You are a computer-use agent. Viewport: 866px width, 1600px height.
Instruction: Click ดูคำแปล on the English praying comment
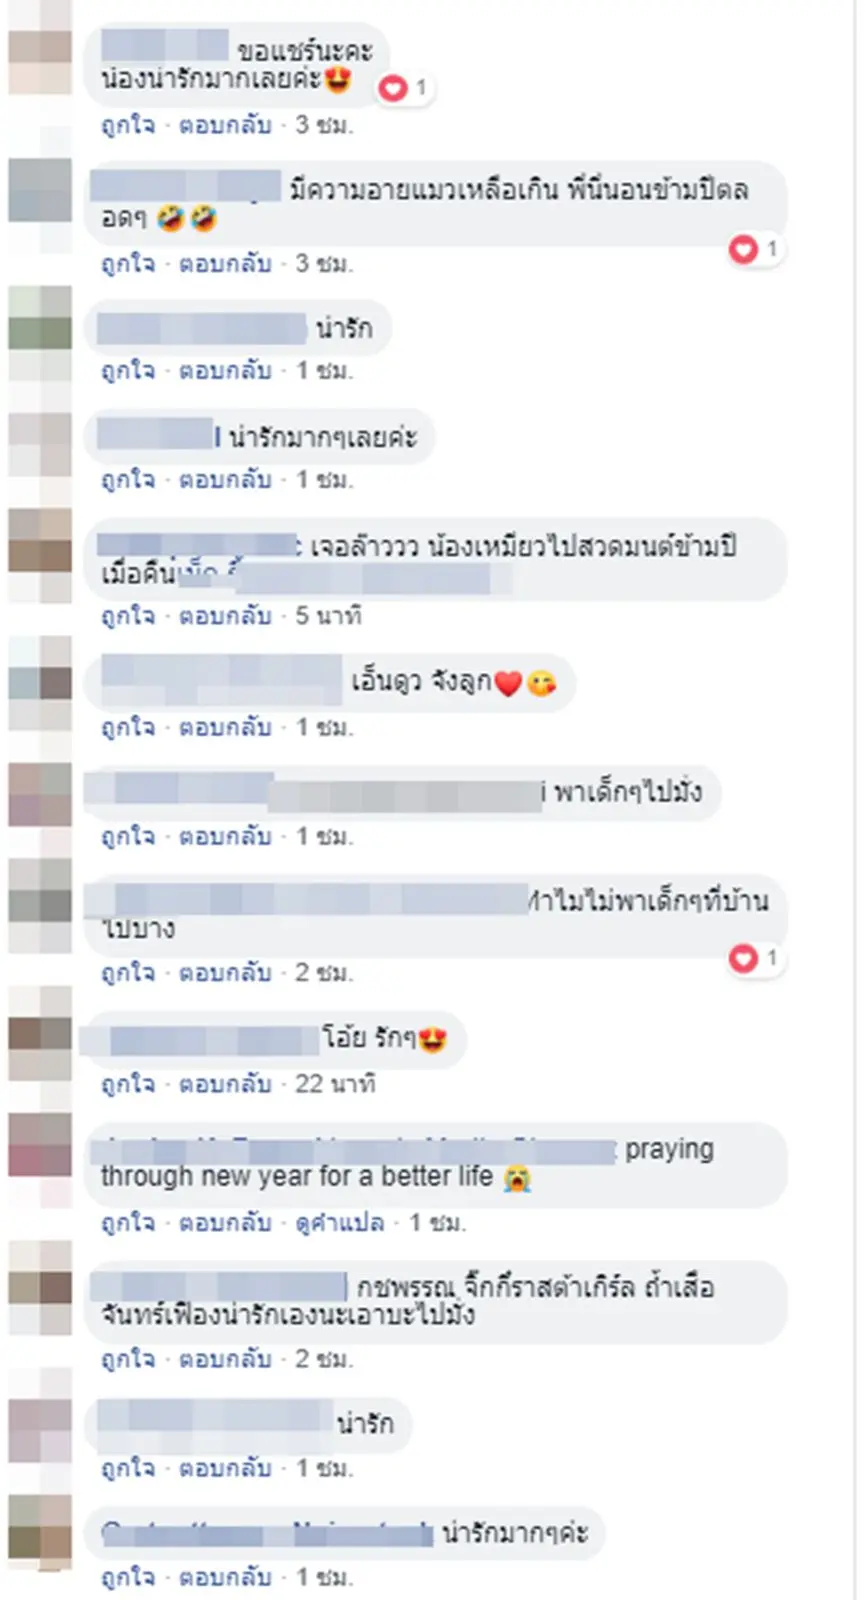[x=340, y=1222]
